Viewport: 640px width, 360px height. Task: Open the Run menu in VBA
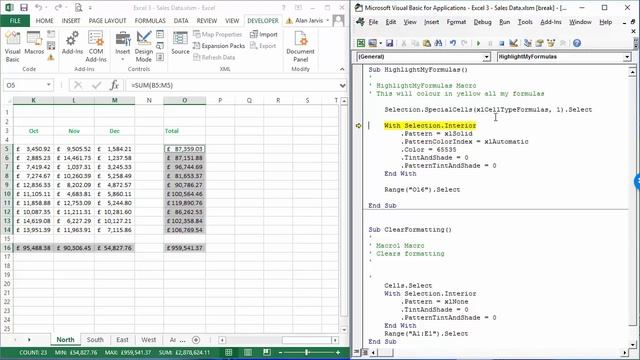504,22
